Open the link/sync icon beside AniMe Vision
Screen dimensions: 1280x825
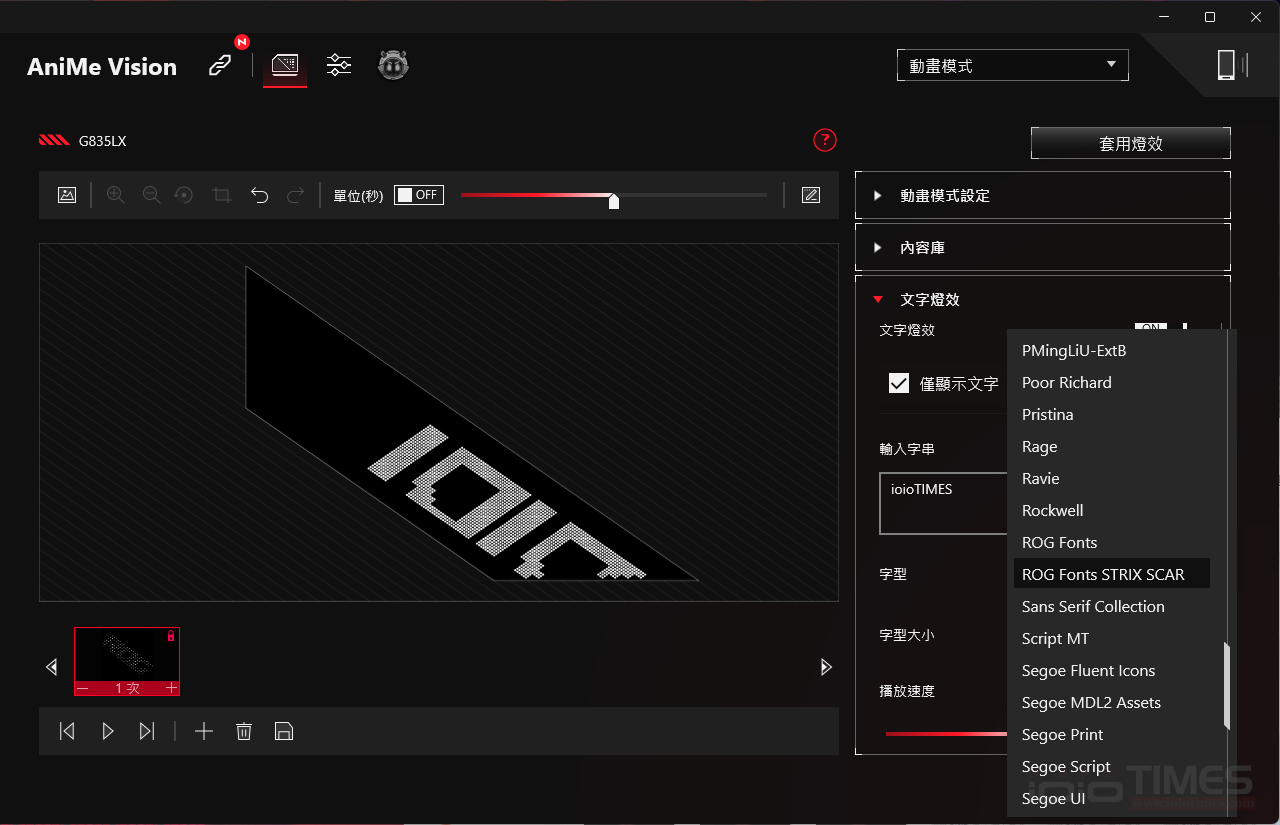point(220,66)
